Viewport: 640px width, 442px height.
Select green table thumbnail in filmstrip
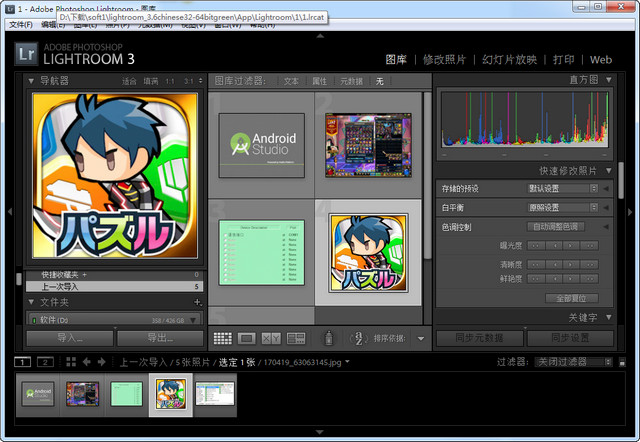click(127, 394)
